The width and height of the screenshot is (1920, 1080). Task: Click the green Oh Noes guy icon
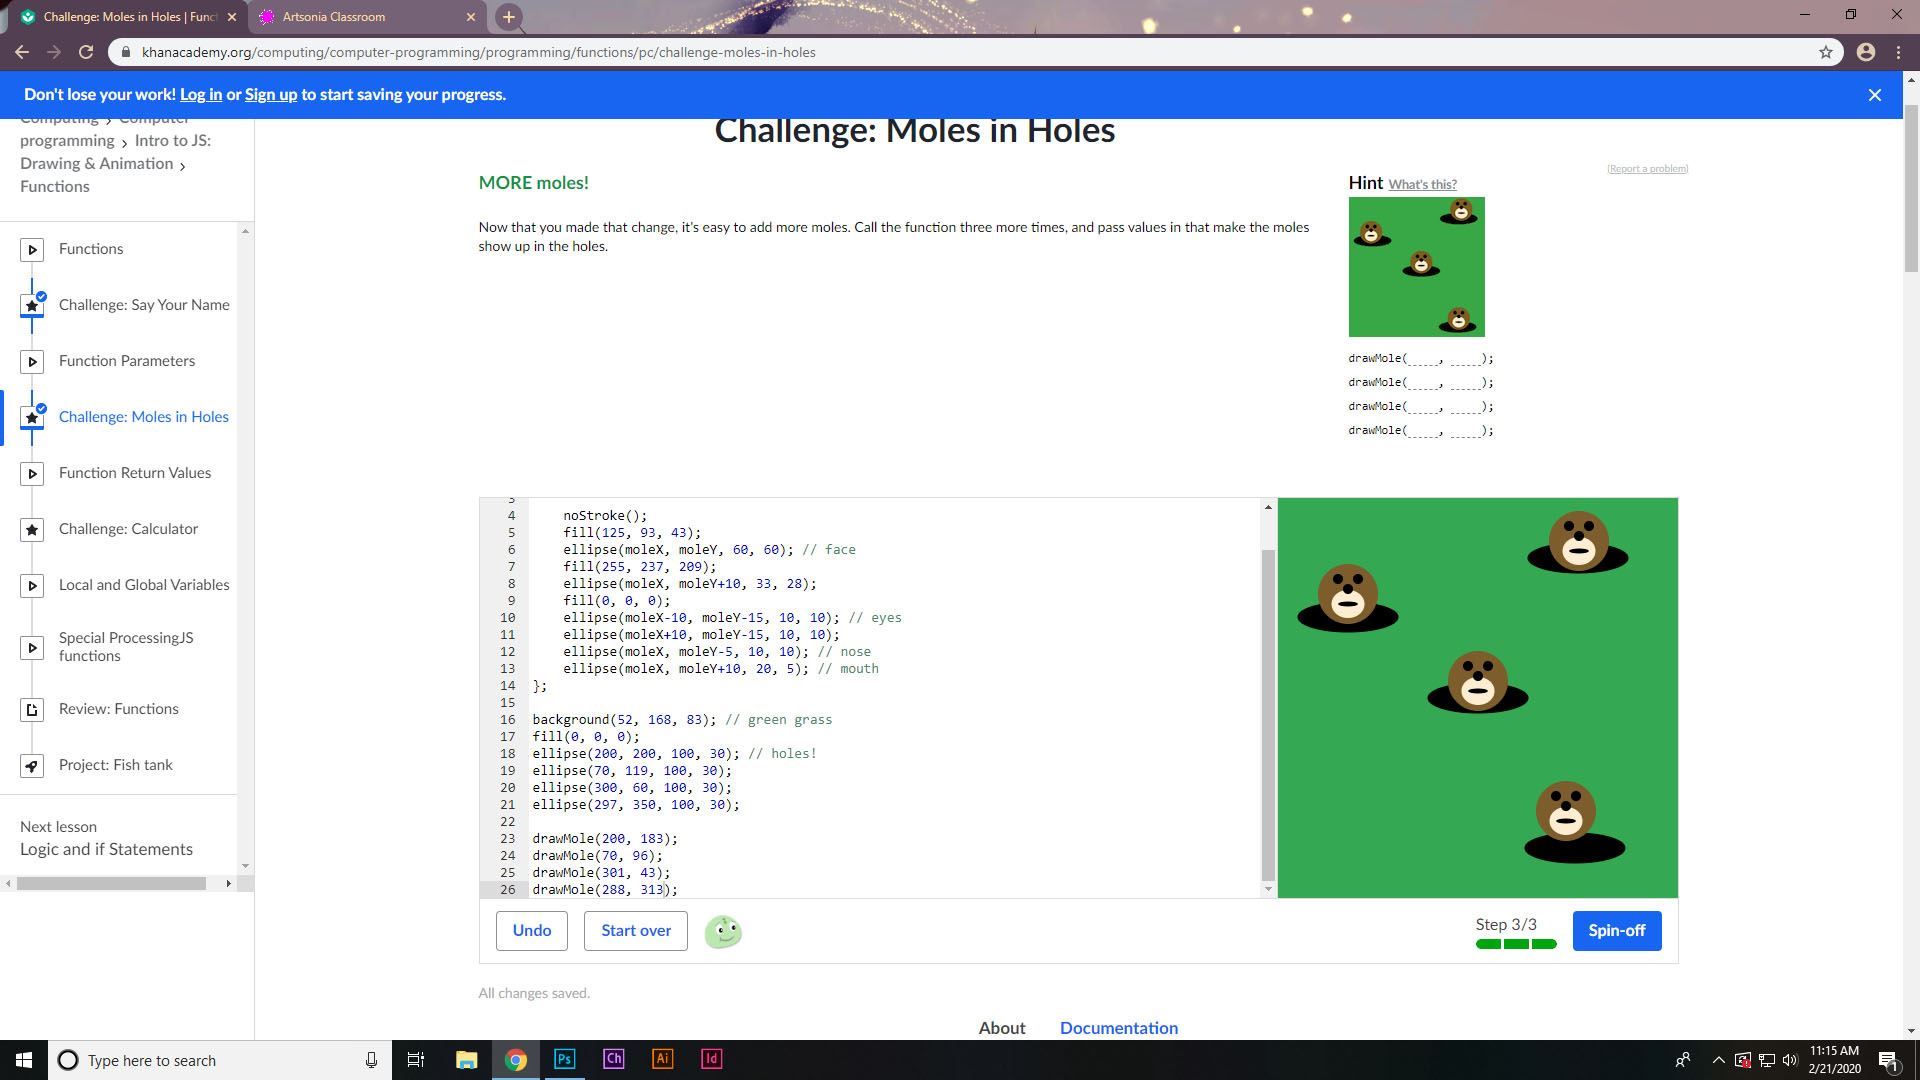coord(723,931)
